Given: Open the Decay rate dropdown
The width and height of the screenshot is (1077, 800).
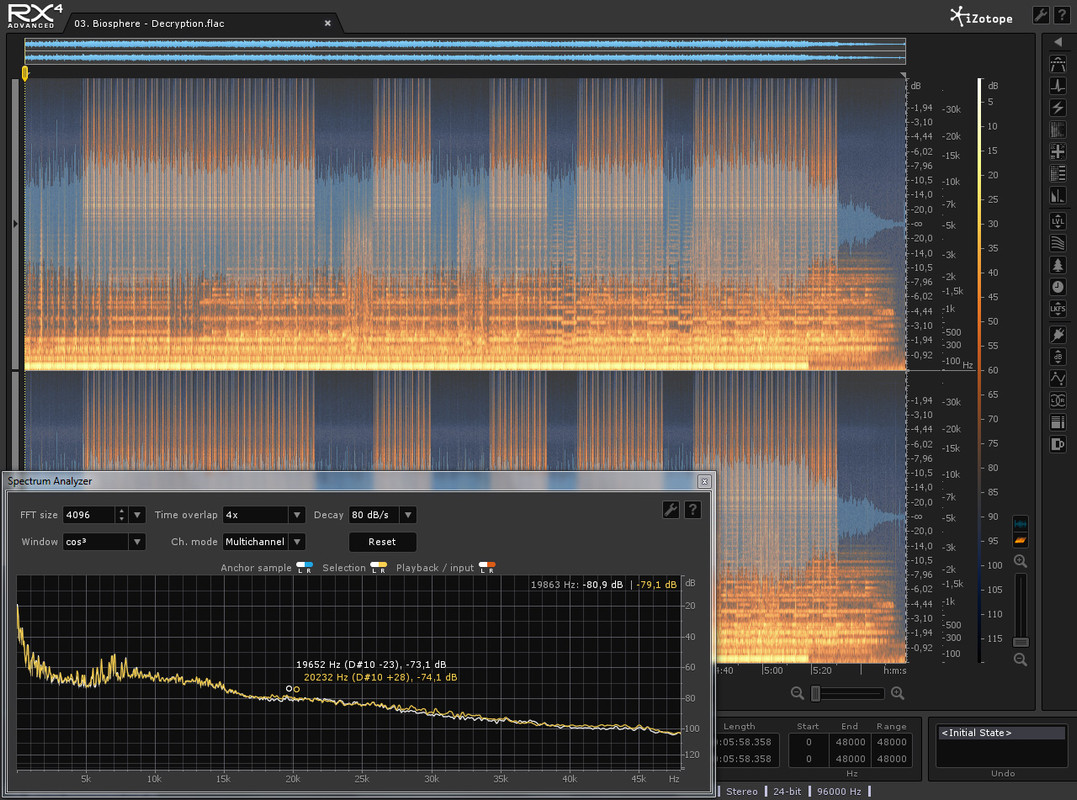Looking at the screenshot, I should click(408, 515).
